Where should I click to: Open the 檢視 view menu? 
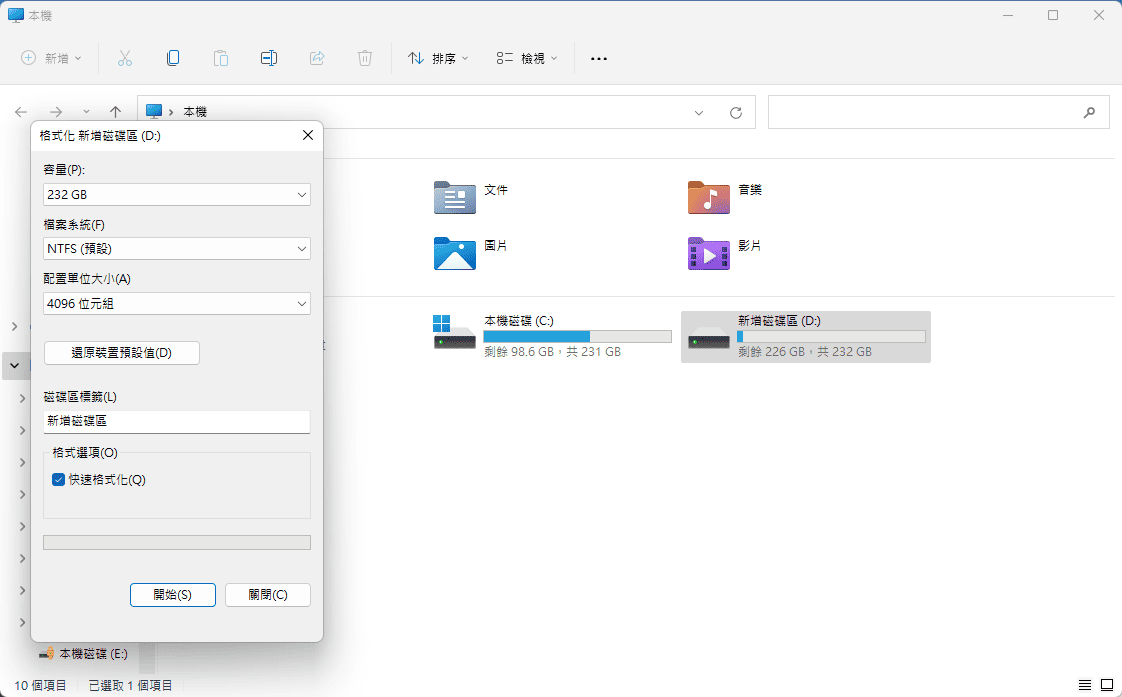(527, 58)
